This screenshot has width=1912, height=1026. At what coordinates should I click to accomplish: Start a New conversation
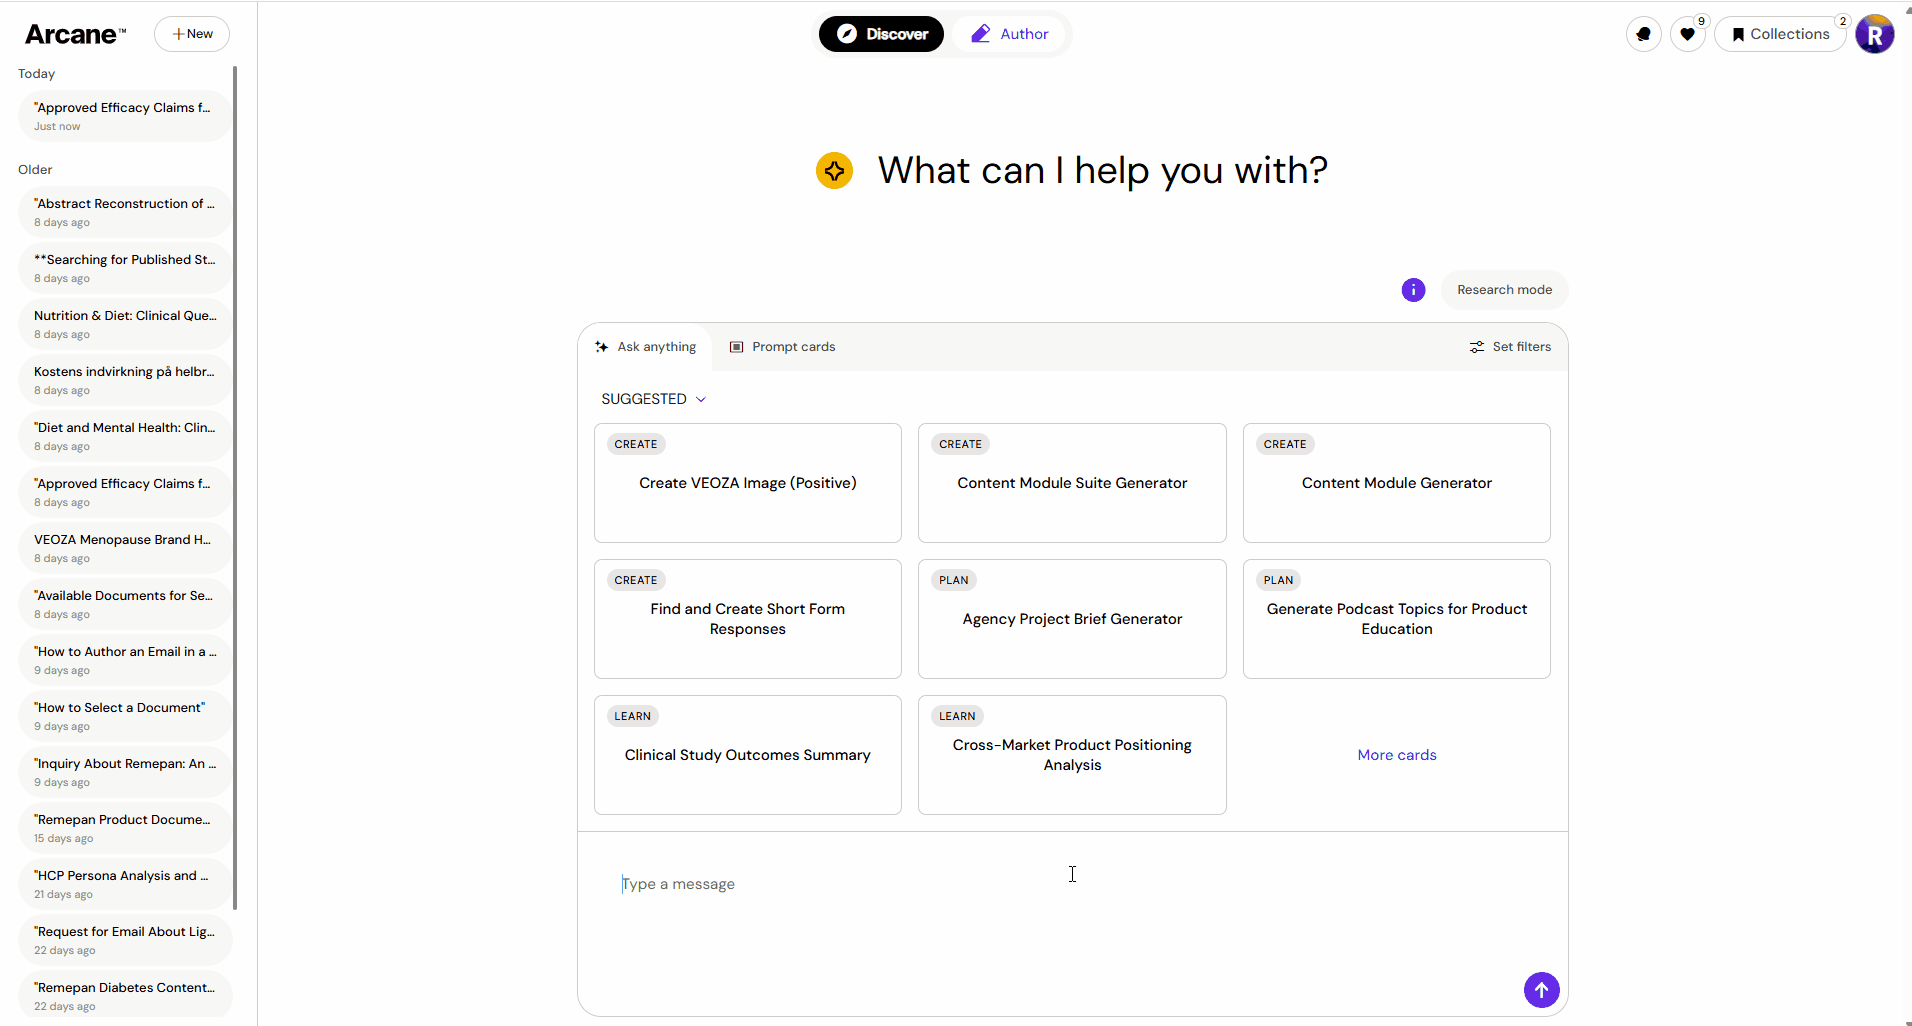click(192, 34)
